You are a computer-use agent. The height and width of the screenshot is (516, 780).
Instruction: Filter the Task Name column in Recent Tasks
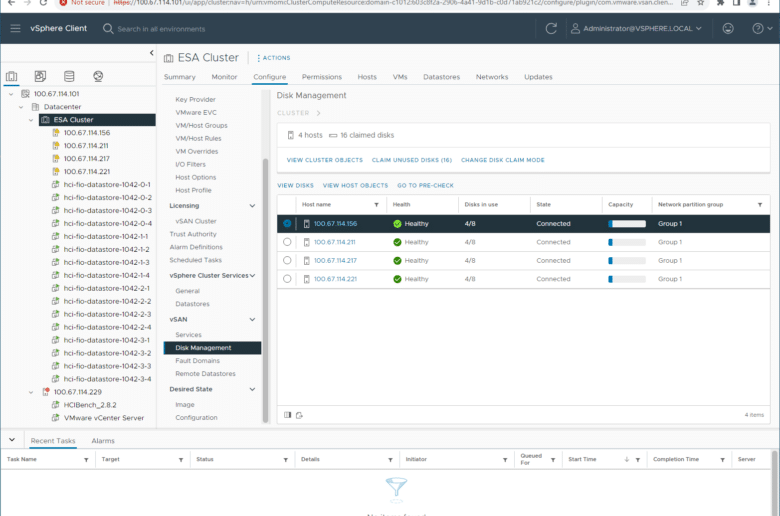(x=86, y=460)
